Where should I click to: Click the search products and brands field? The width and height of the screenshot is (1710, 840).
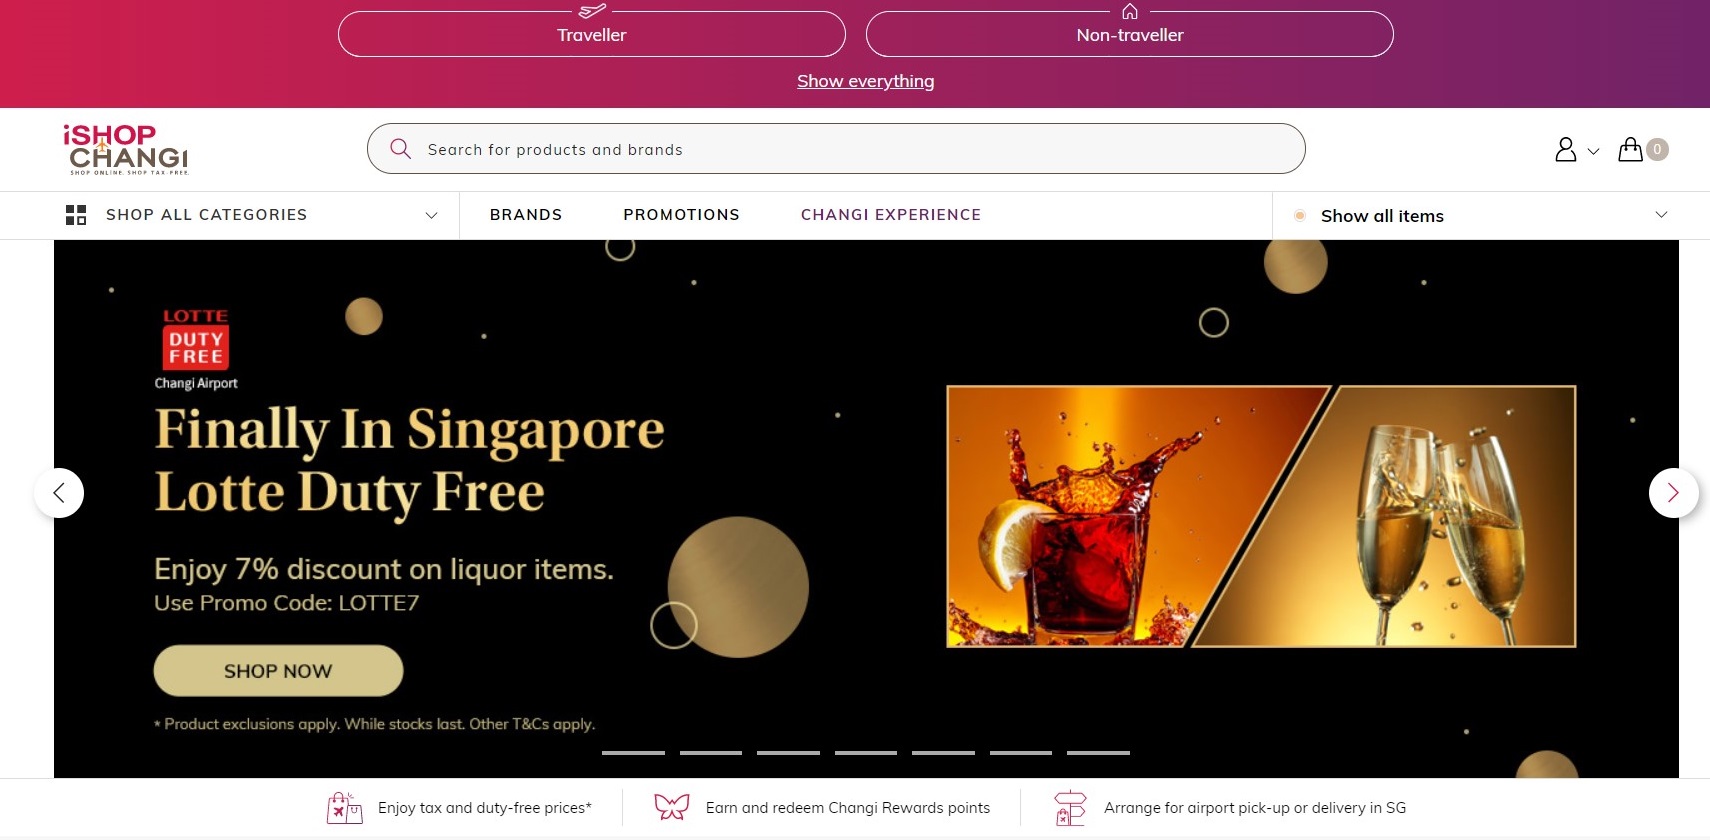coord(836,149)
